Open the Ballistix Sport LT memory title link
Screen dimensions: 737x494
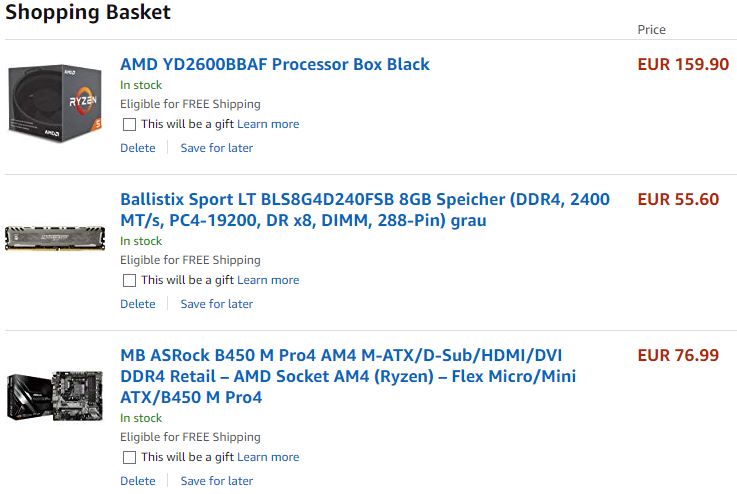[364, 209]
